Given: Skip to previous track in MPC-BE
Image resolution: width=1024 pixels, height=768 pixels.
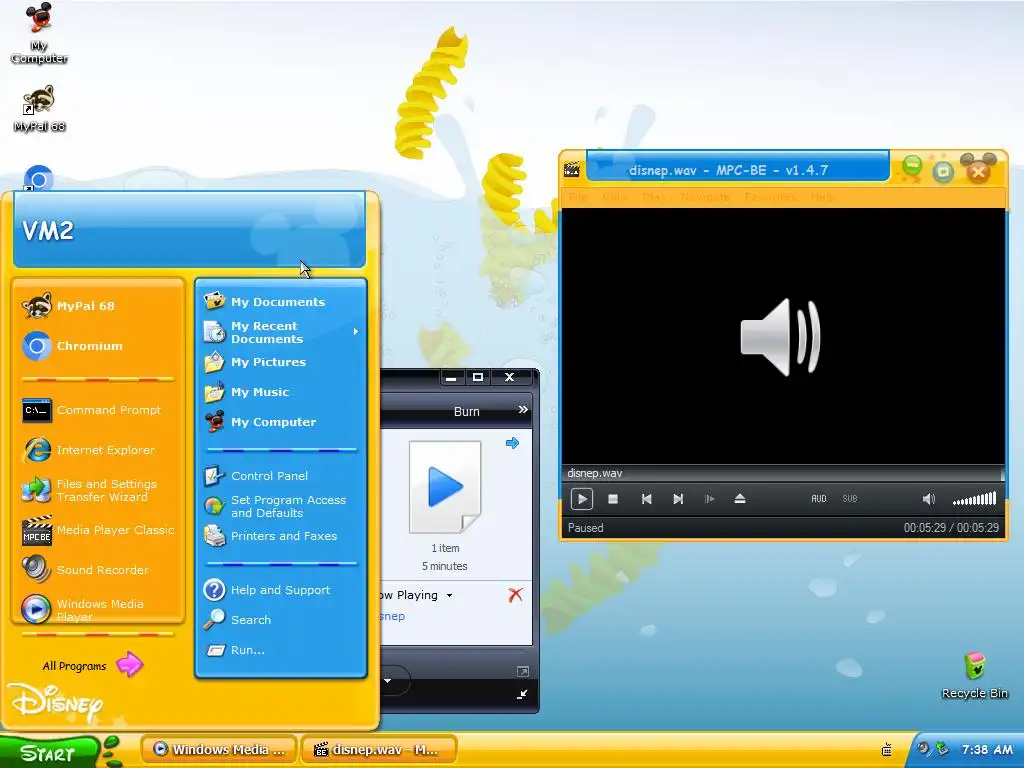Looking at the screenshot, I should coord(646,499).
